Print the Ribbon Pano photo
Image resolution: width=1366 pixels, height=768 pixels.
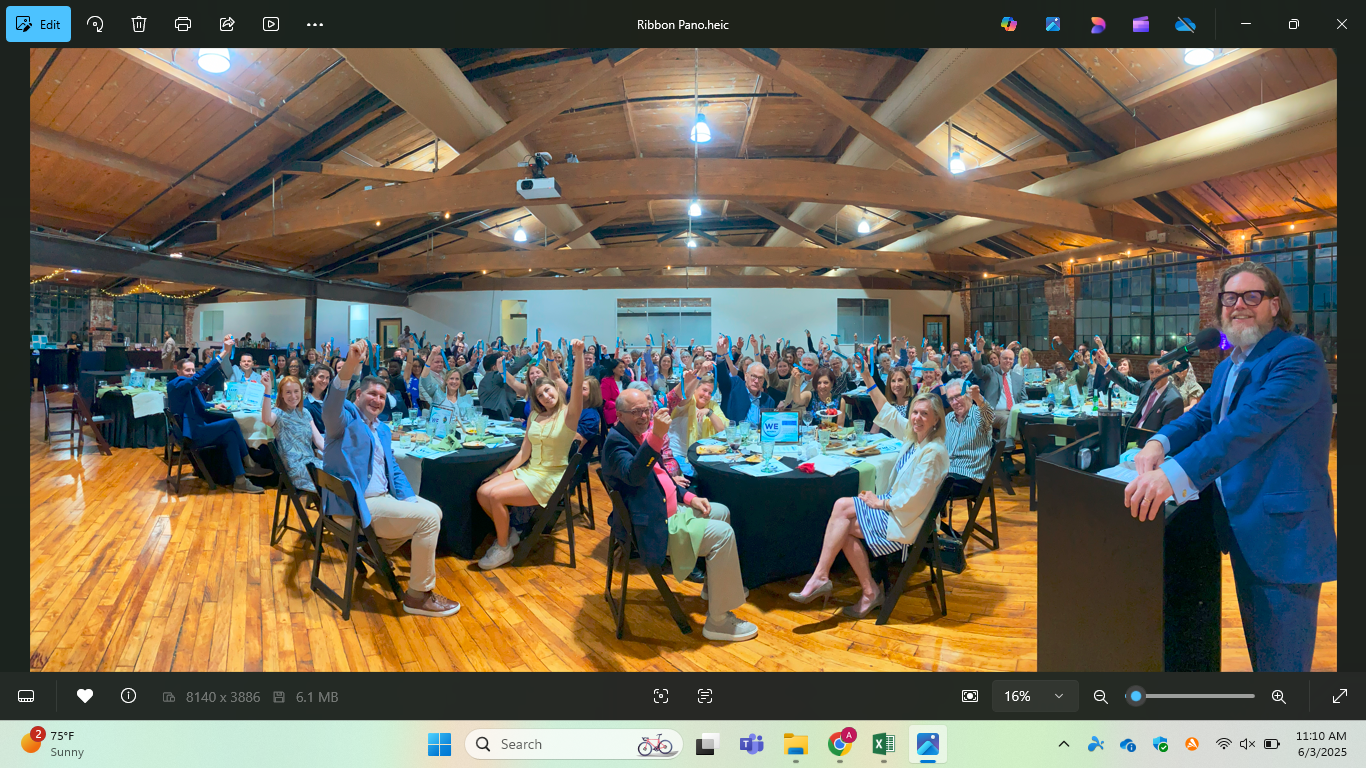(183, 24)
